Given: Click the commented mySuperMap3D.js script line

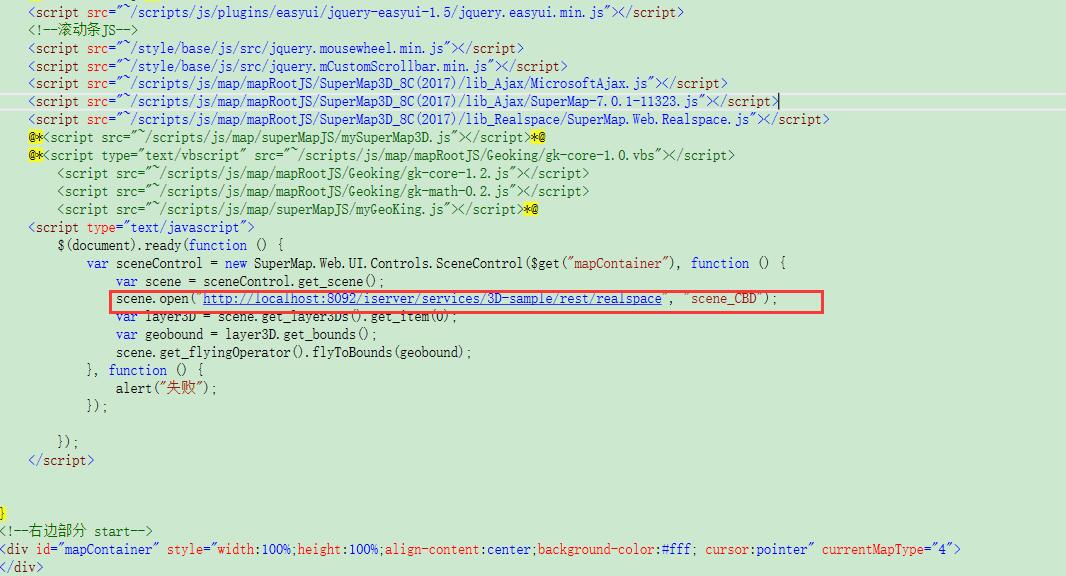Looking at the screenshot, I should [286, 137].
